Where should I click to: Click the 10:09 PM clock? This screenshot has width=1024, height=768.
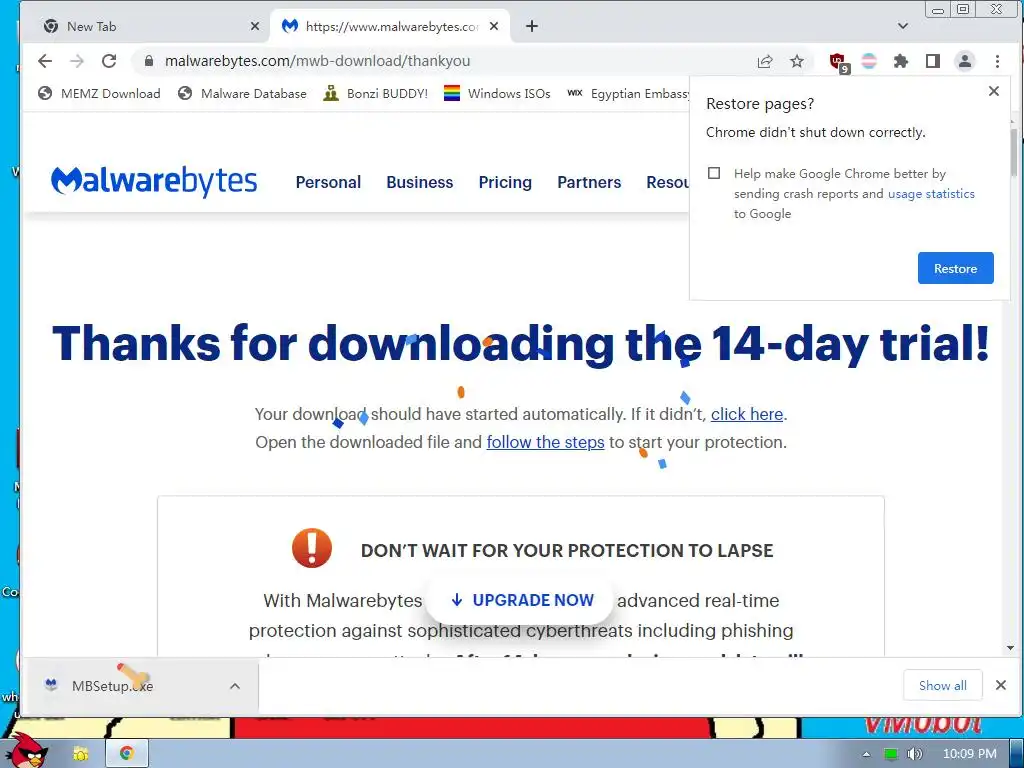[970, 754]
